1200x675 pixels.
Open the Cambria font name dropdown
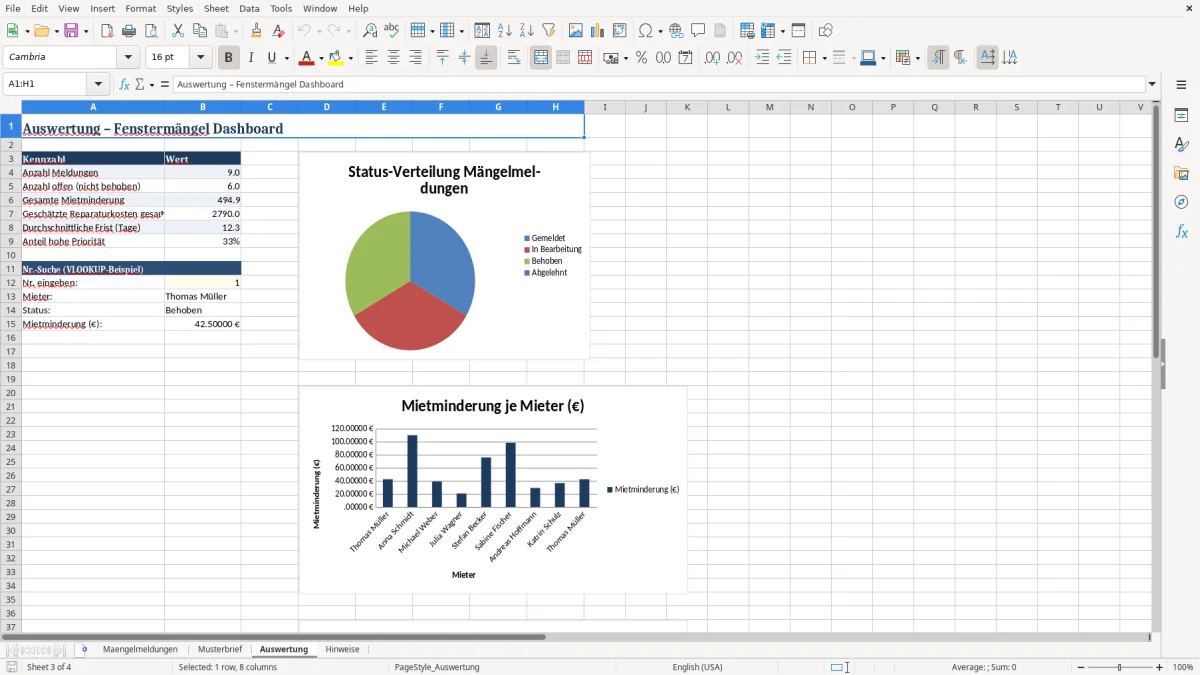[128, 58]
